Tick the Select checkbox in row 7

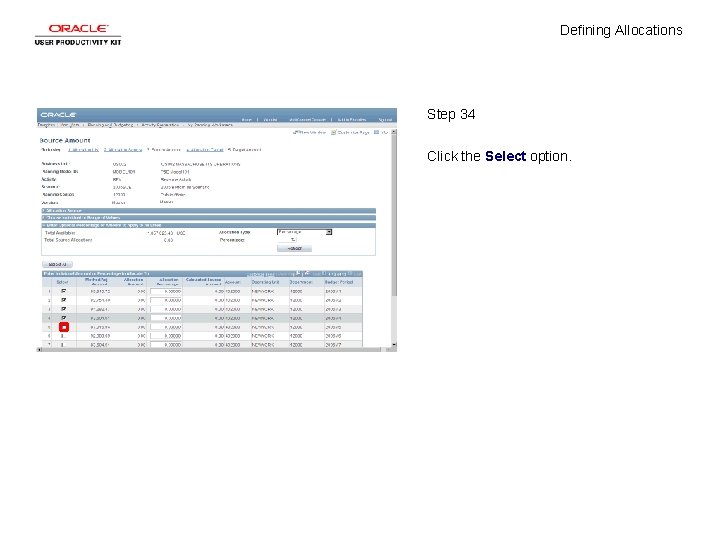click(x=63, y=344)
